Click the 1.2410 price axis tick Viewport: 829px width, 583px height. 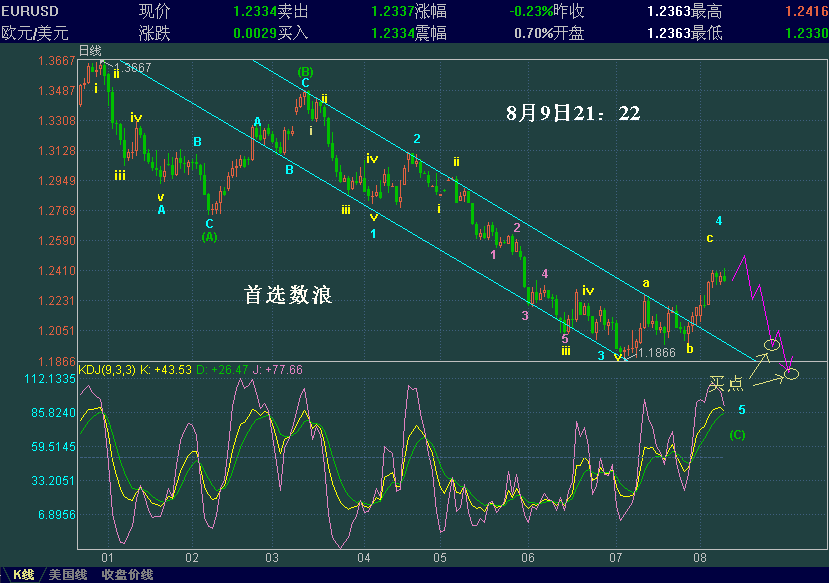[57, 271]
